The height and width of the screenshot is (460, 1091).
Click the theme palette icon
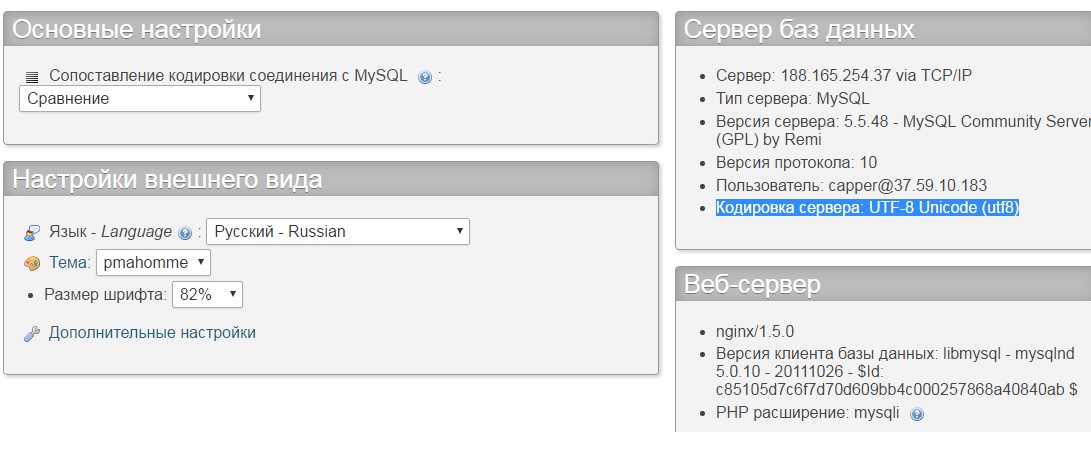(x=32, y=263)
